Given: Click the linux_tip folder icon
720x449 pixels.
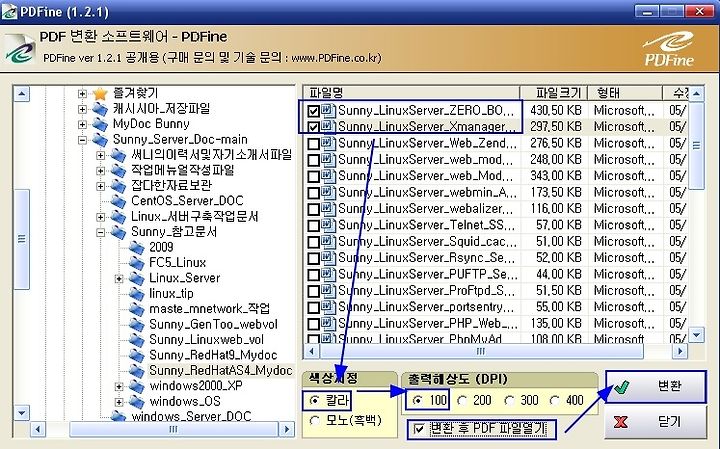Looking at the screenshot, I should click(136, 294).
